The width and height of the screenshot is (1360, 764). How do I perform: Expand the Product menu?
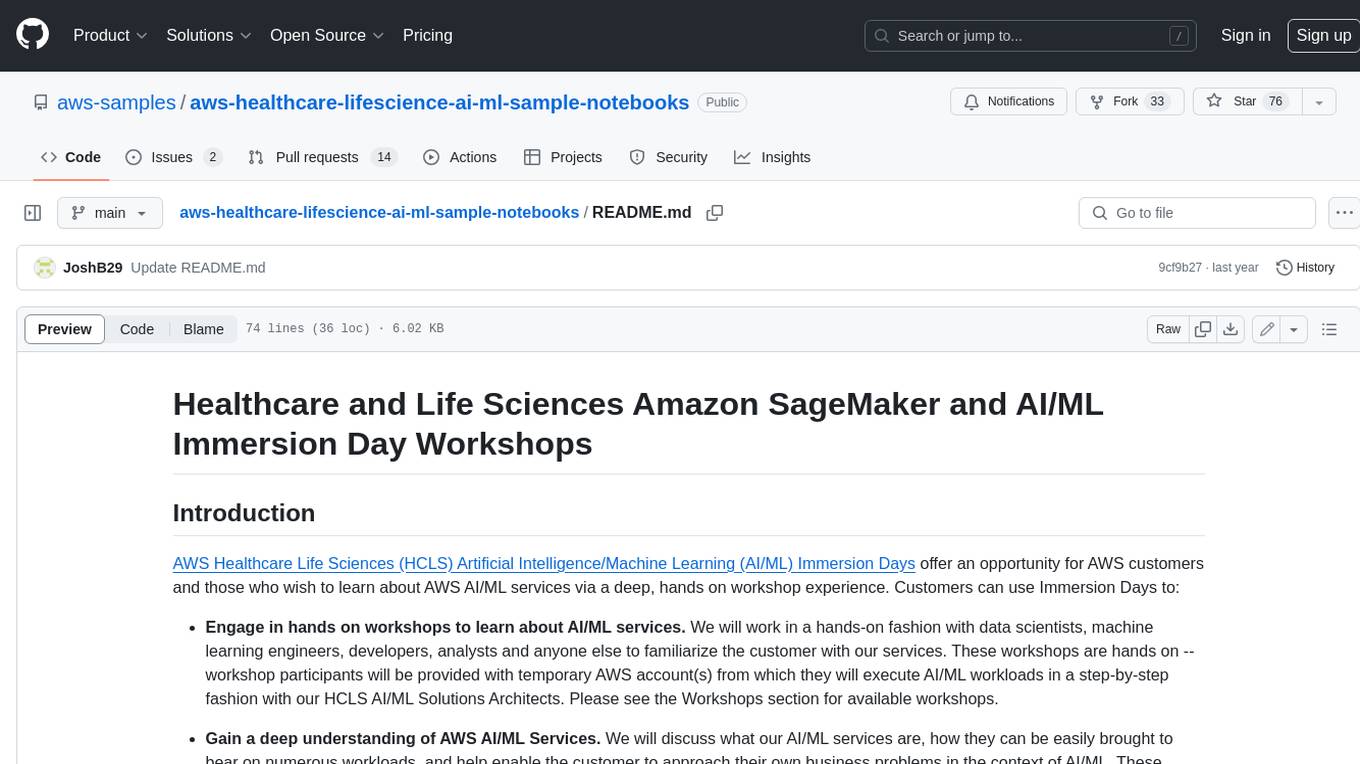coord(110,35)
